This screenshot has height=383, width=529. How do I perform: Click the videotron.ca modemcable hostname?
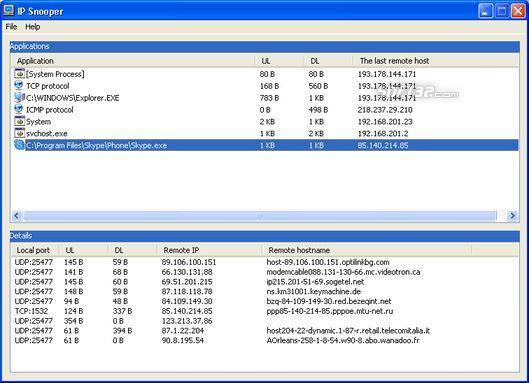(343, 272)
